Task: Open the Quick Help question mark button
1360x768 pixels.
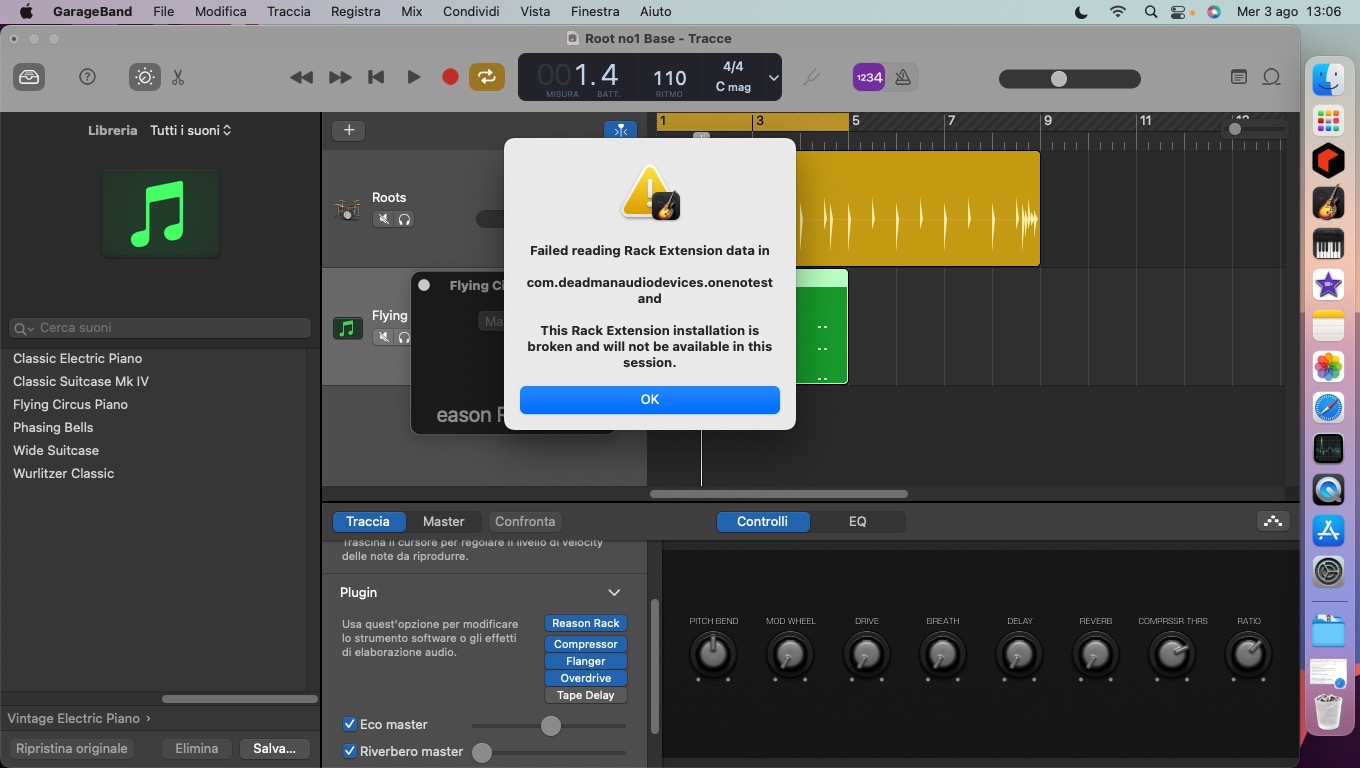Action: [87, 77]
